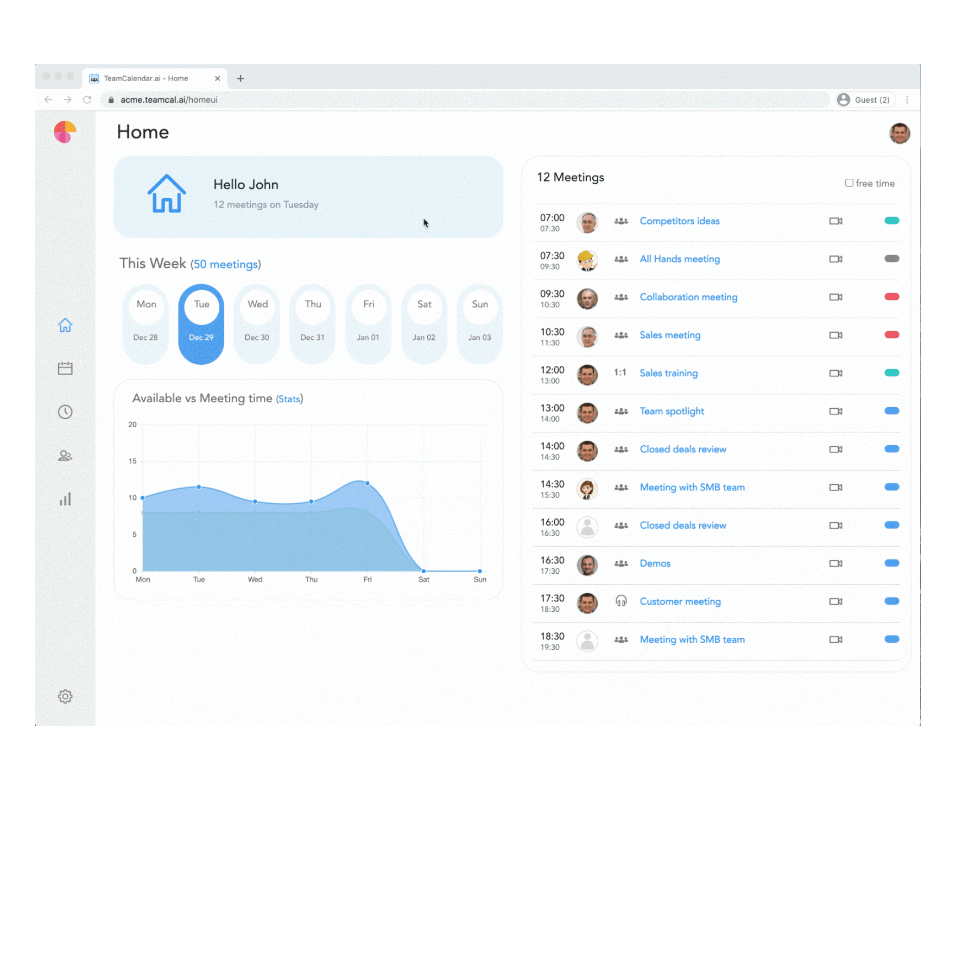
Task: Click video camera icon for All Hands meeting
Action: pyautogui.click(x=836, y=259)
